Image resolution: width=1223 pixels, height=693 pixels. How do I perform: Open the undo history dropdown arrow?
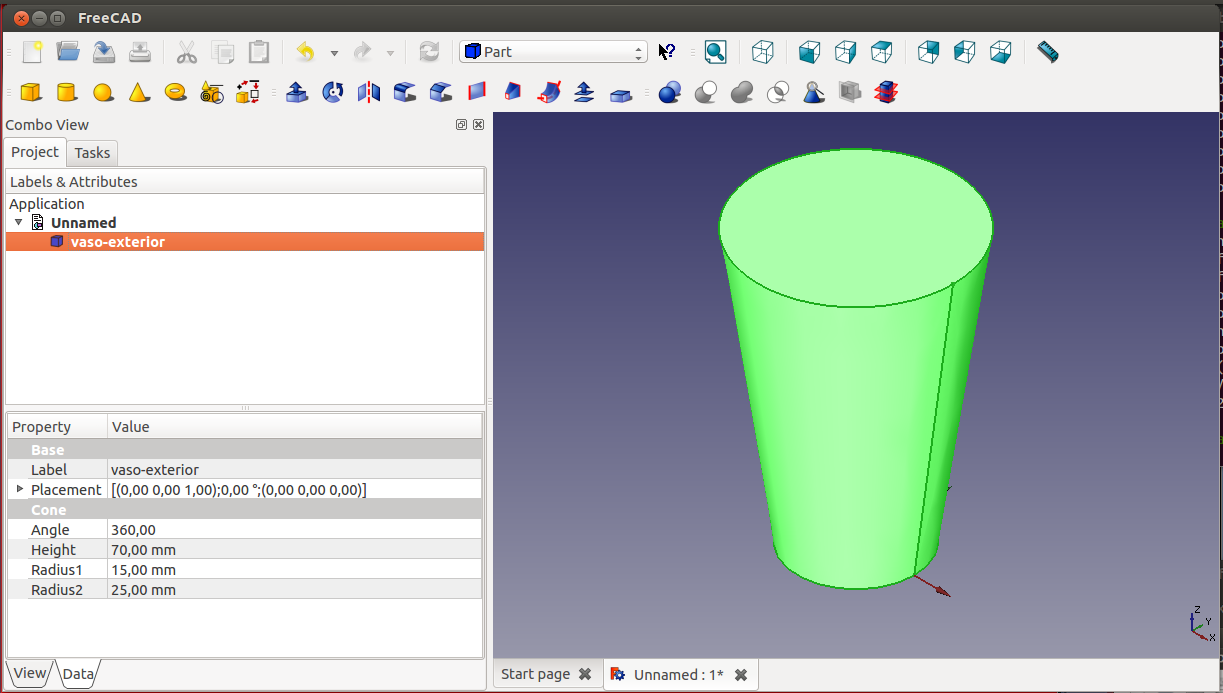tap(334, 53)
